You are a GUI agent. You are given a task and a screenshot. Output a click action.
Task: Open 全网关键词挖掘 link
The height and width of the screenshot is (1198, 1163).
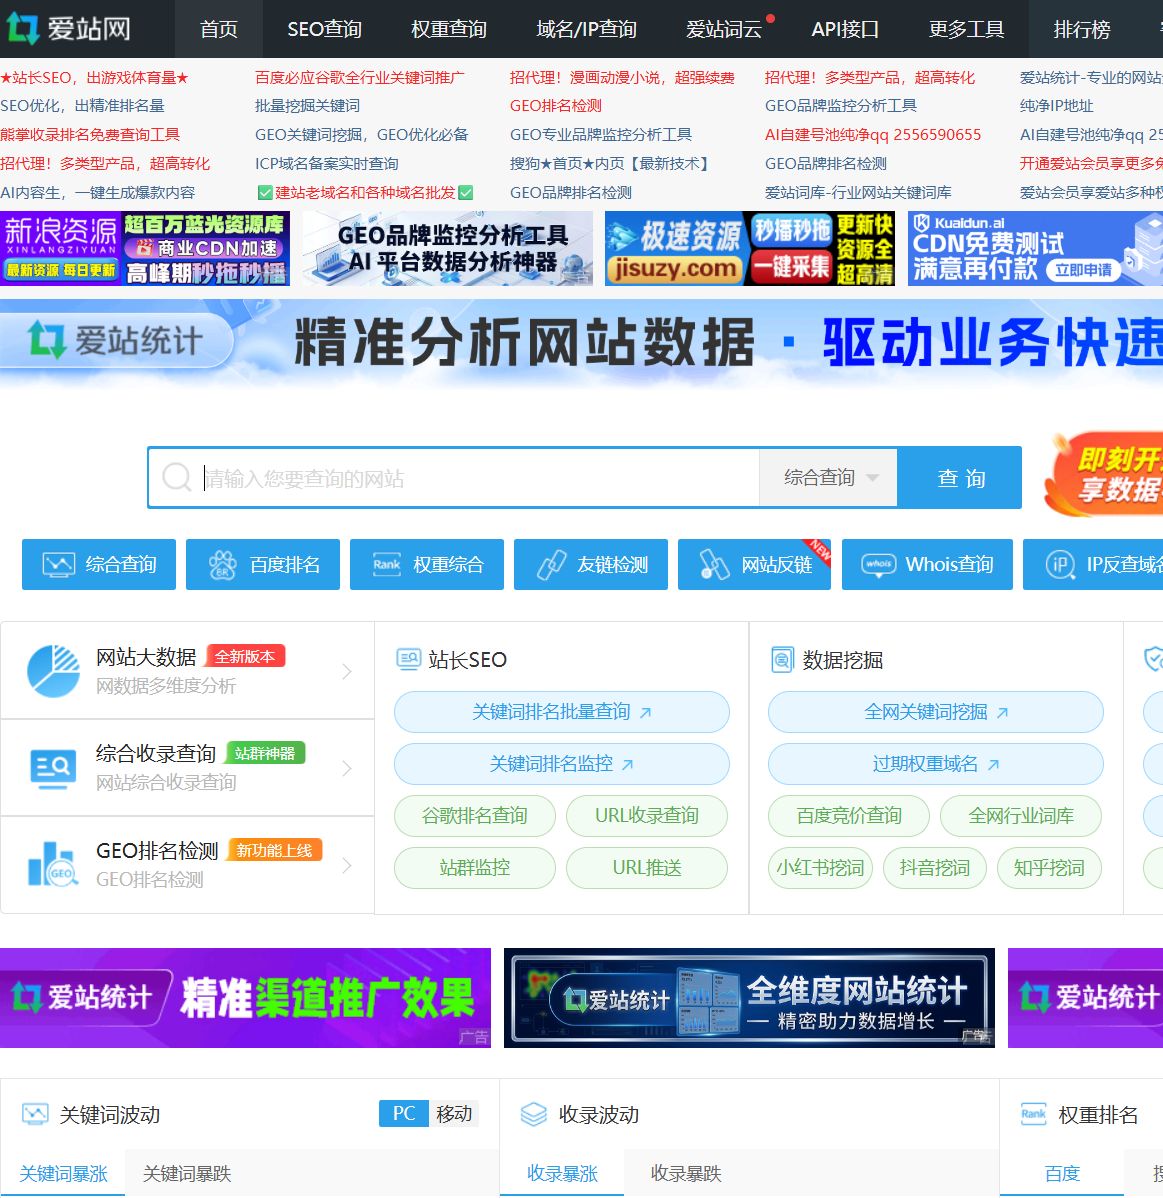(936, 712)
